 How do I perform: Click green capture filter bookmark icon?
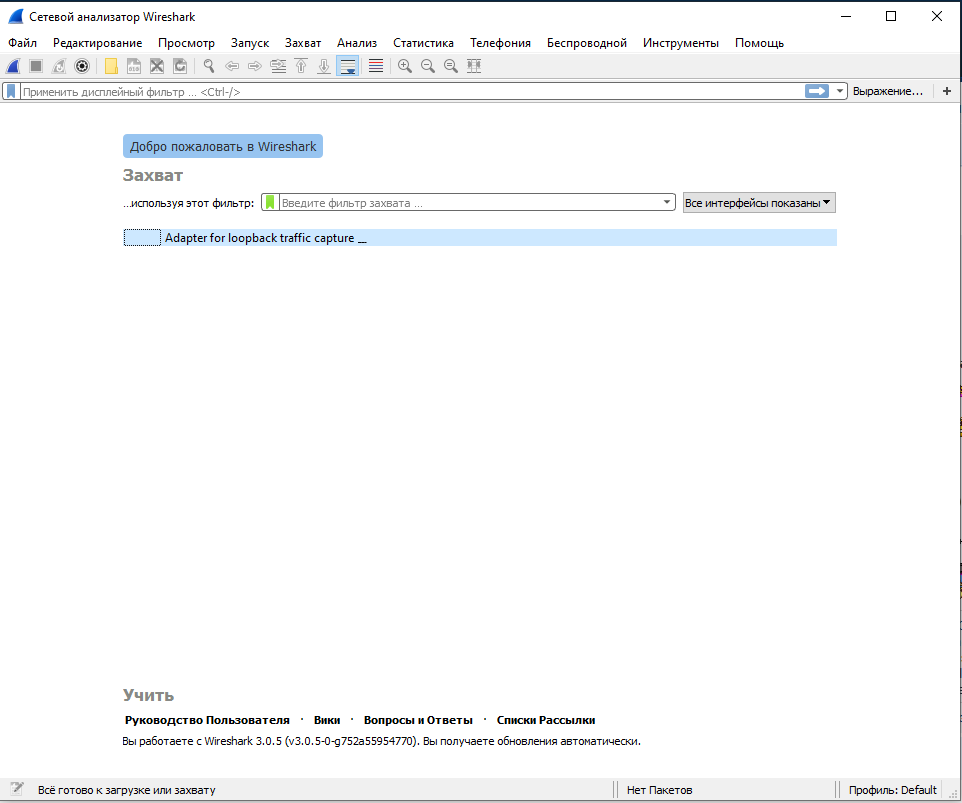[x=270, y=202]
